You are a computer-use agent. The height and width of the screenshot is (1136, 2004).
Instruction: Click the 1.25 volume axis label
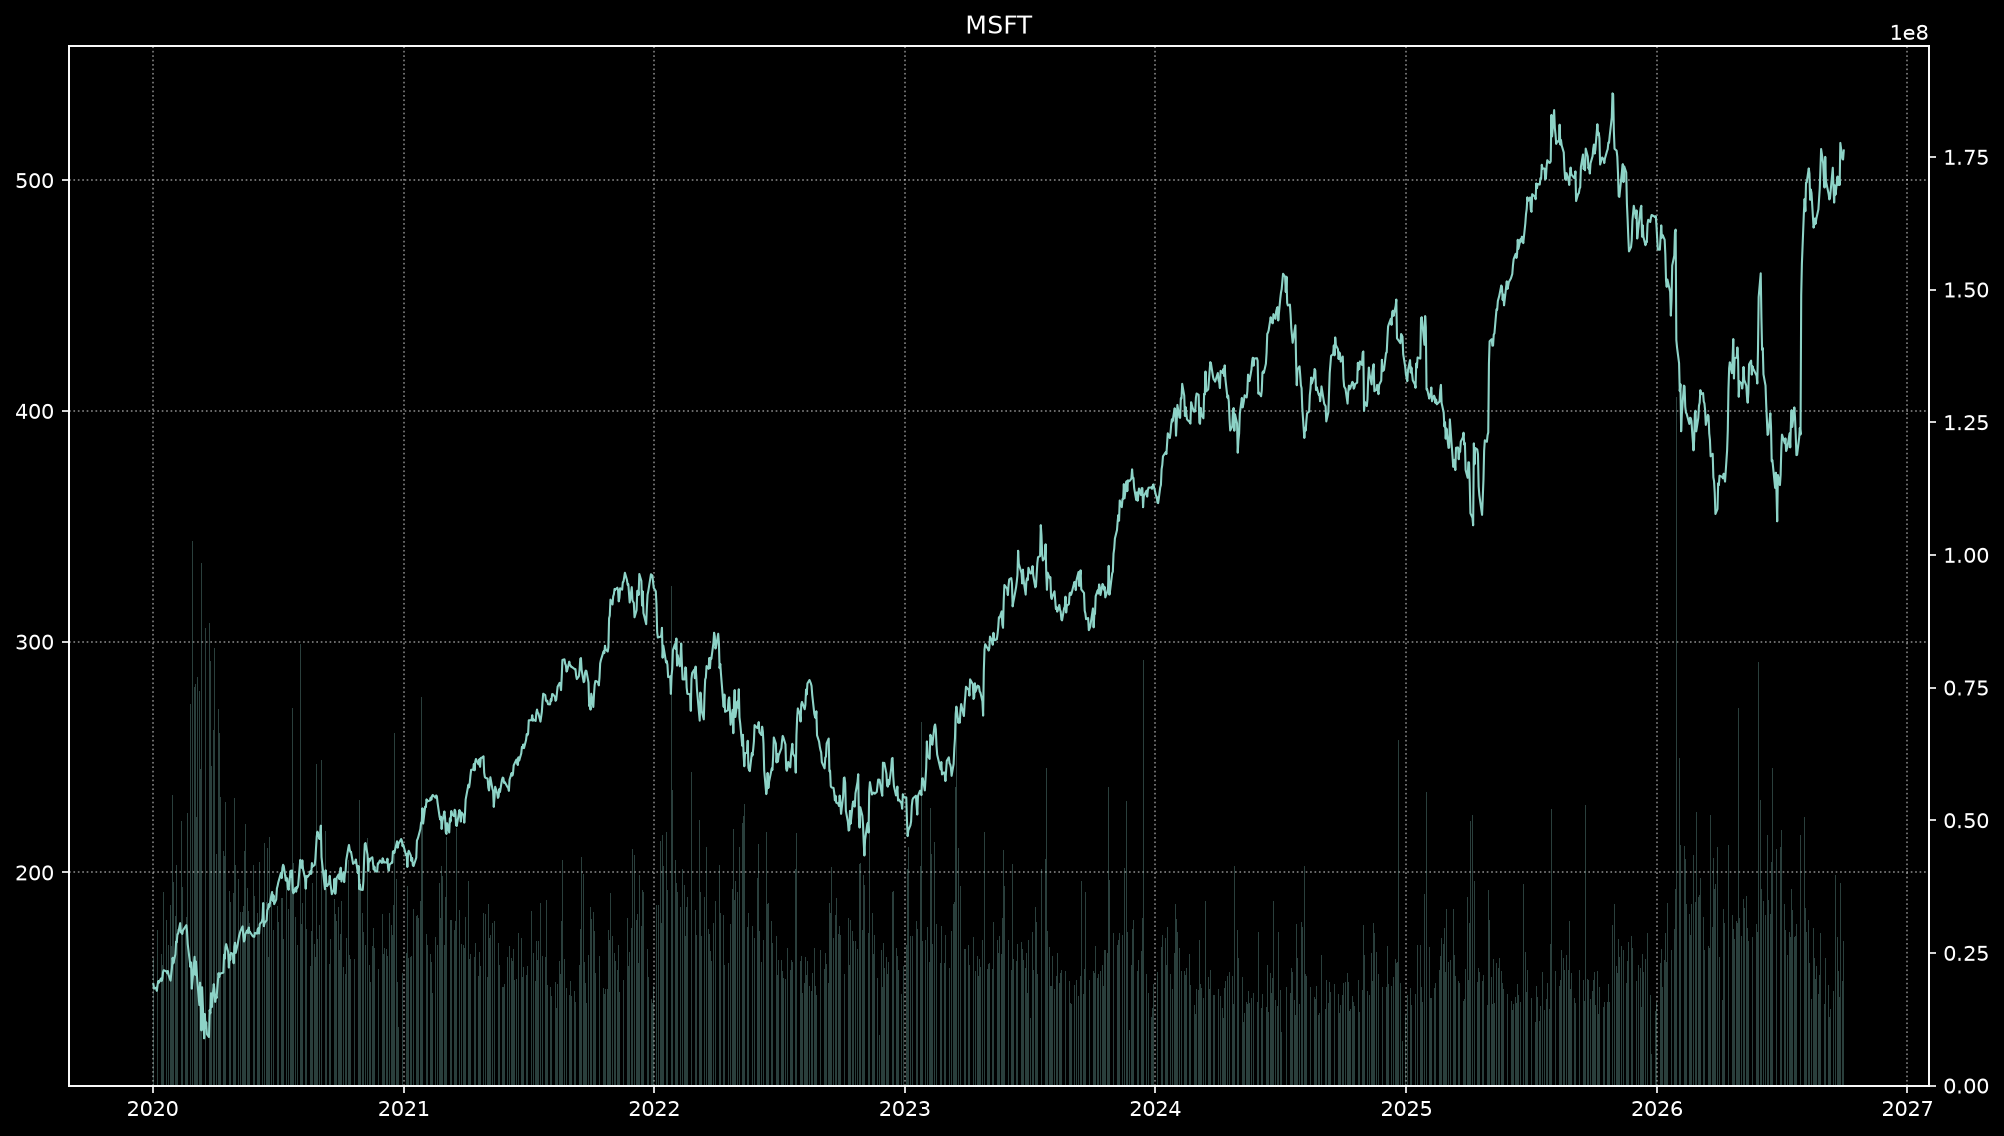(x=1966, y=423)
